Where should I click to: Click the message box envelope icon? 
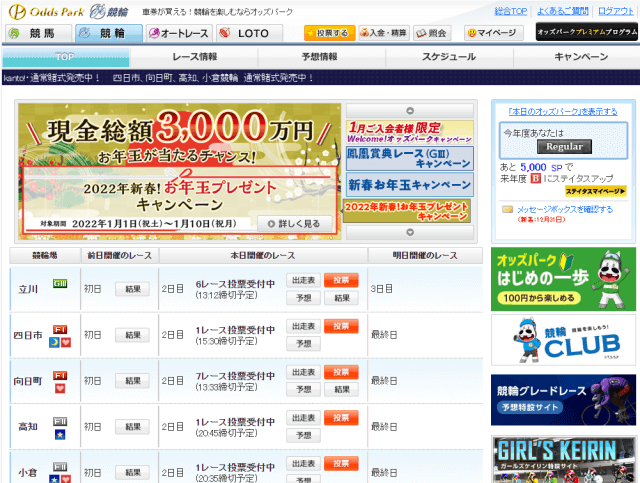click(x=507, y=209)
